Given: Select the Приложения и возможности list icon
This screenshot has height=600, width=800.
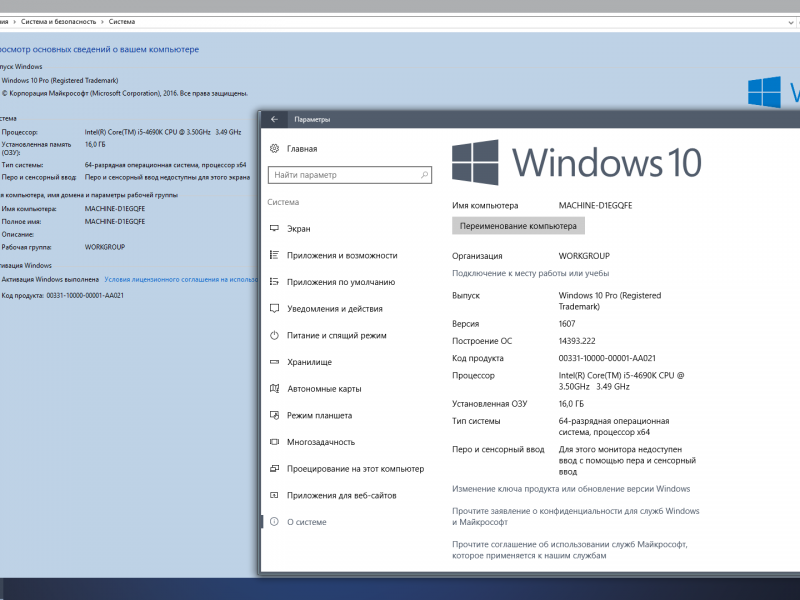Looking at the screenshot, I should pos(274,255).
